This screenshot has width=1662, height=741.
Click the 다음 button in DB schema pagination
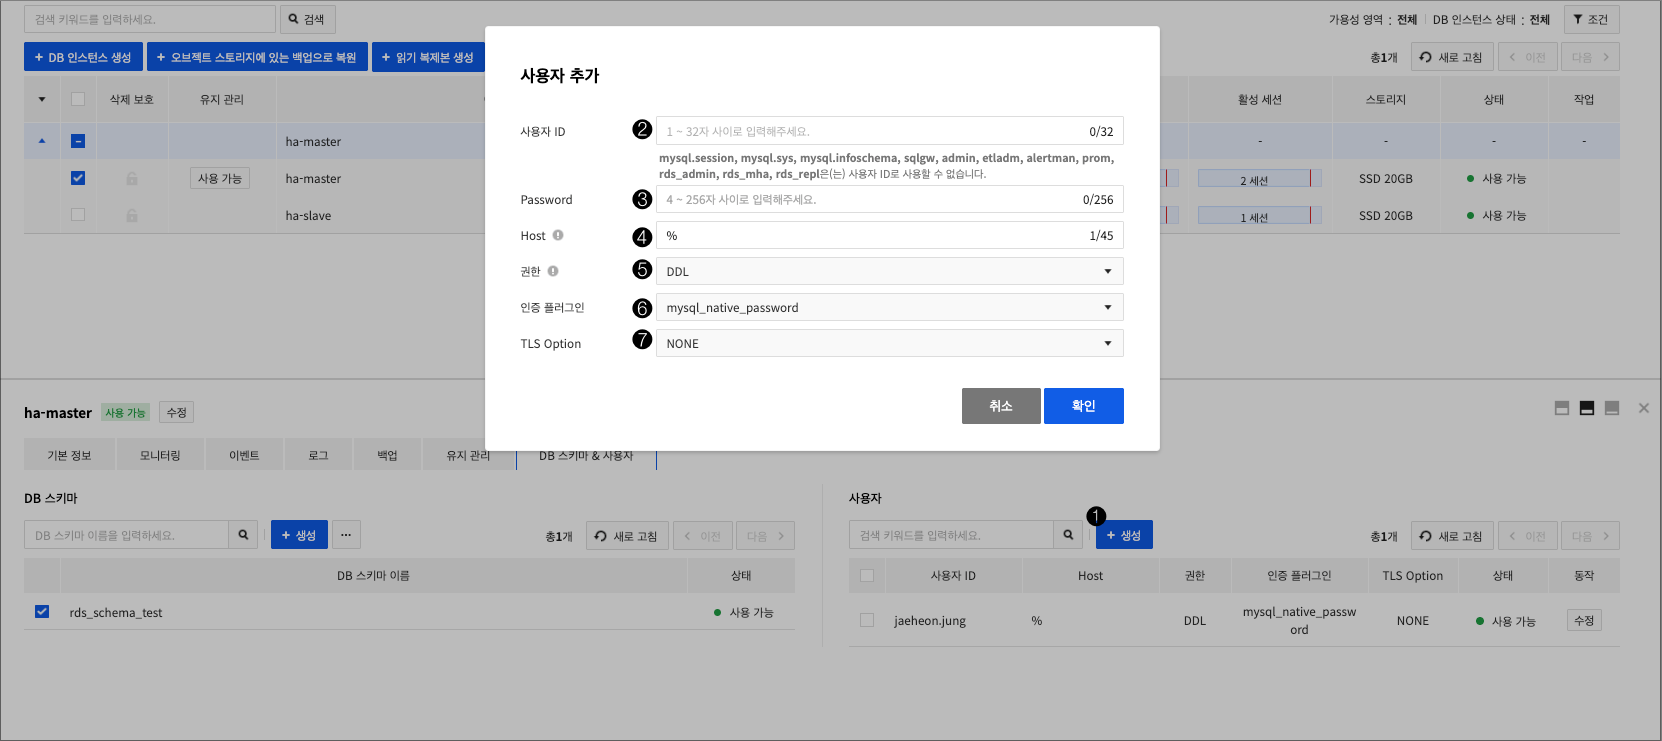(765, 536)
